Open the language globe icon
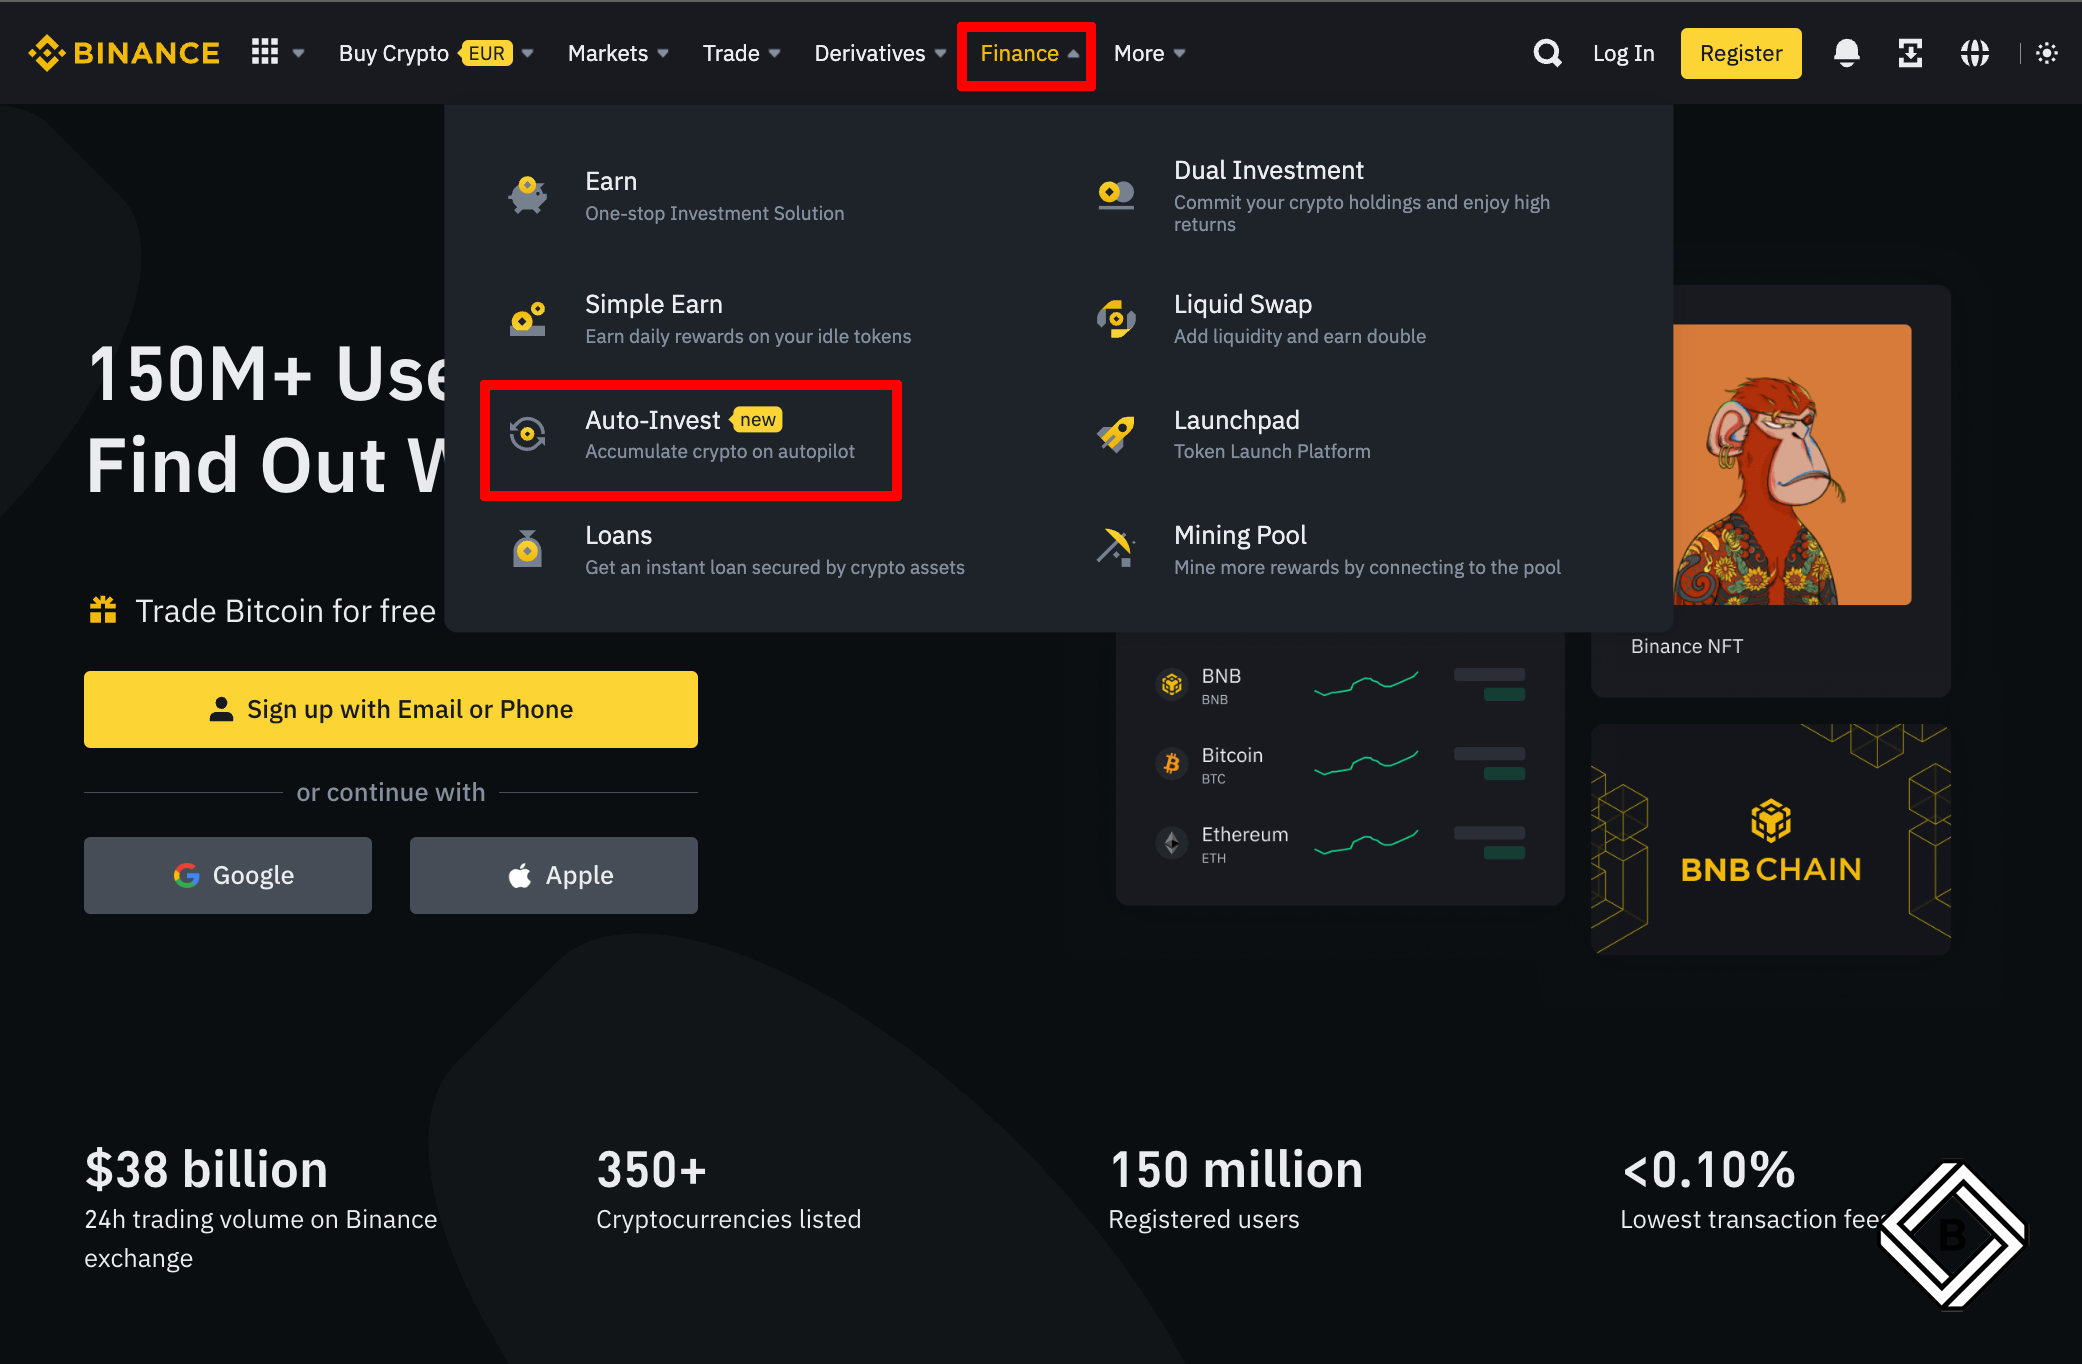The width and height of the screenshot is (2082, 1364). coord(1974,53)
